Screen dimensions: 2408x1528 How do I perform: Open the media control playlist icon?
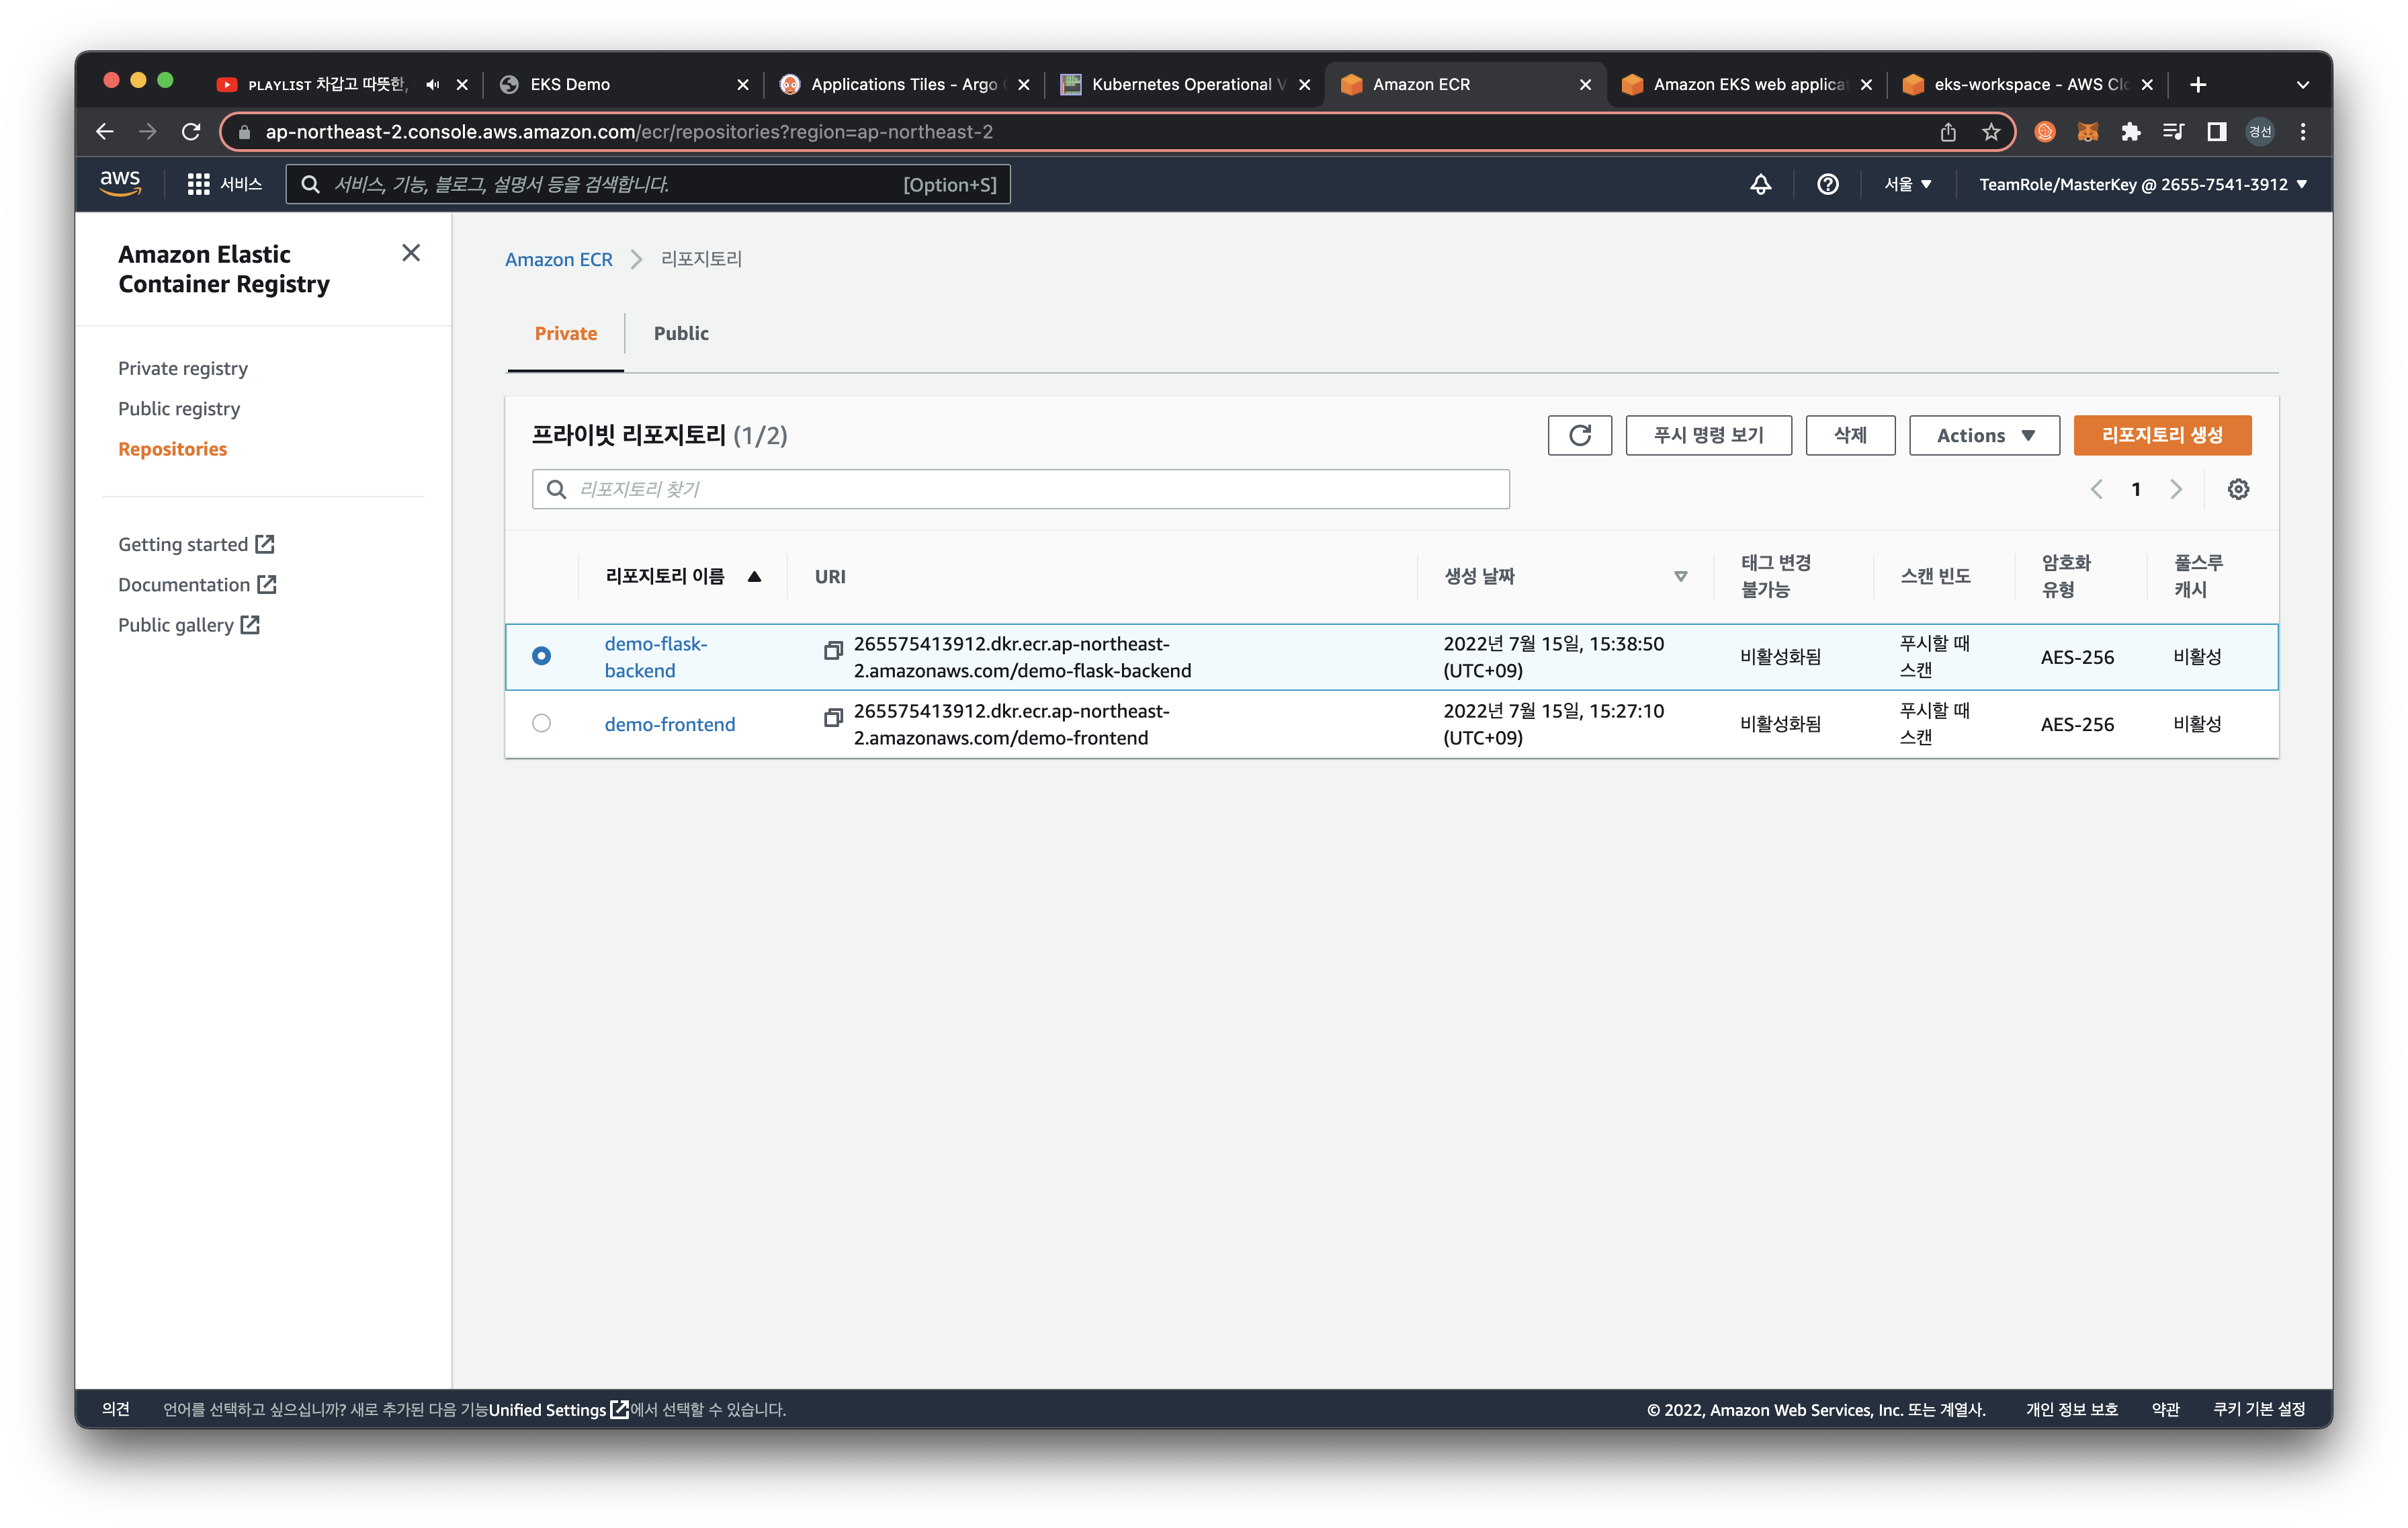[2173, 132]
